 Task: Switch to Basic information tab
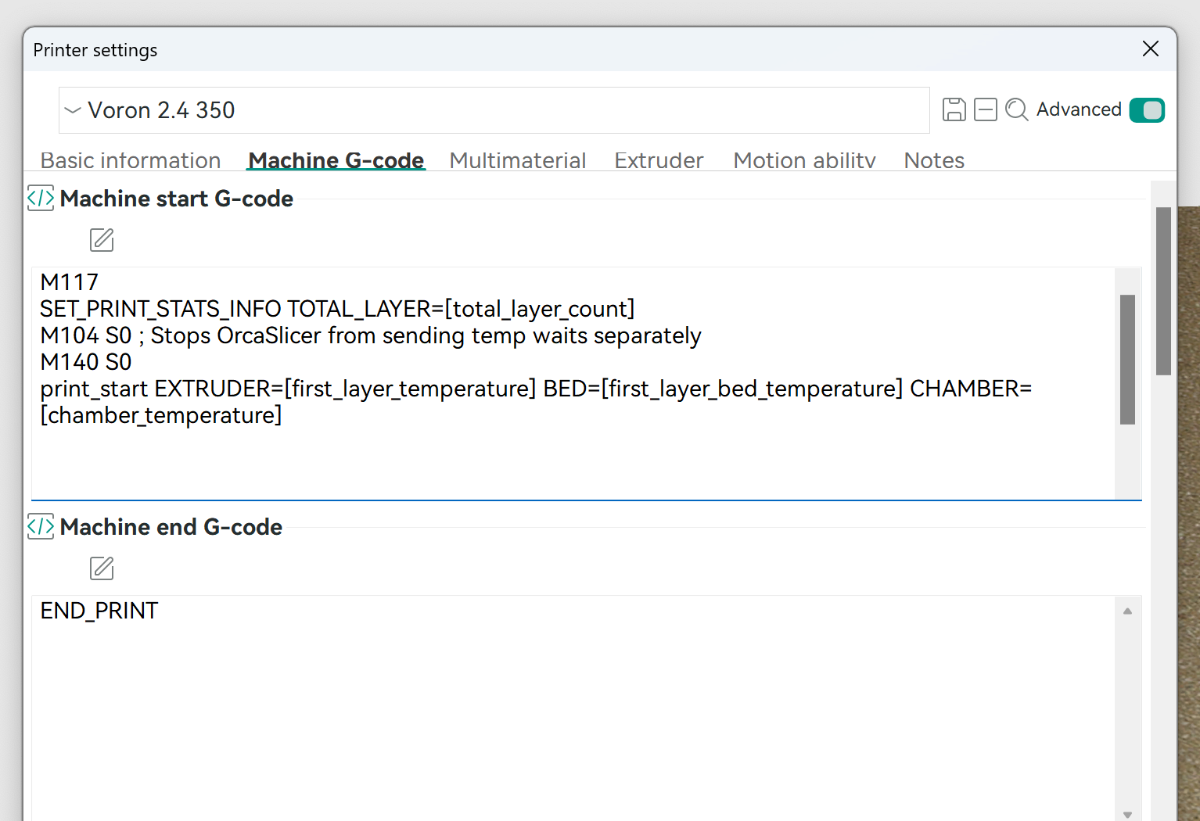pyautogui.click(x=130, y=160)
